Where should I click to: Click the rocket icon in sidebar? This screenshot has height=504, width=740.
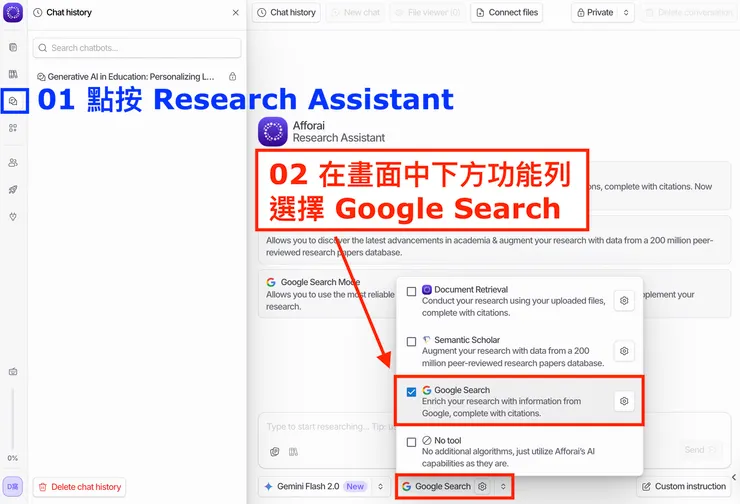point(13,190)
